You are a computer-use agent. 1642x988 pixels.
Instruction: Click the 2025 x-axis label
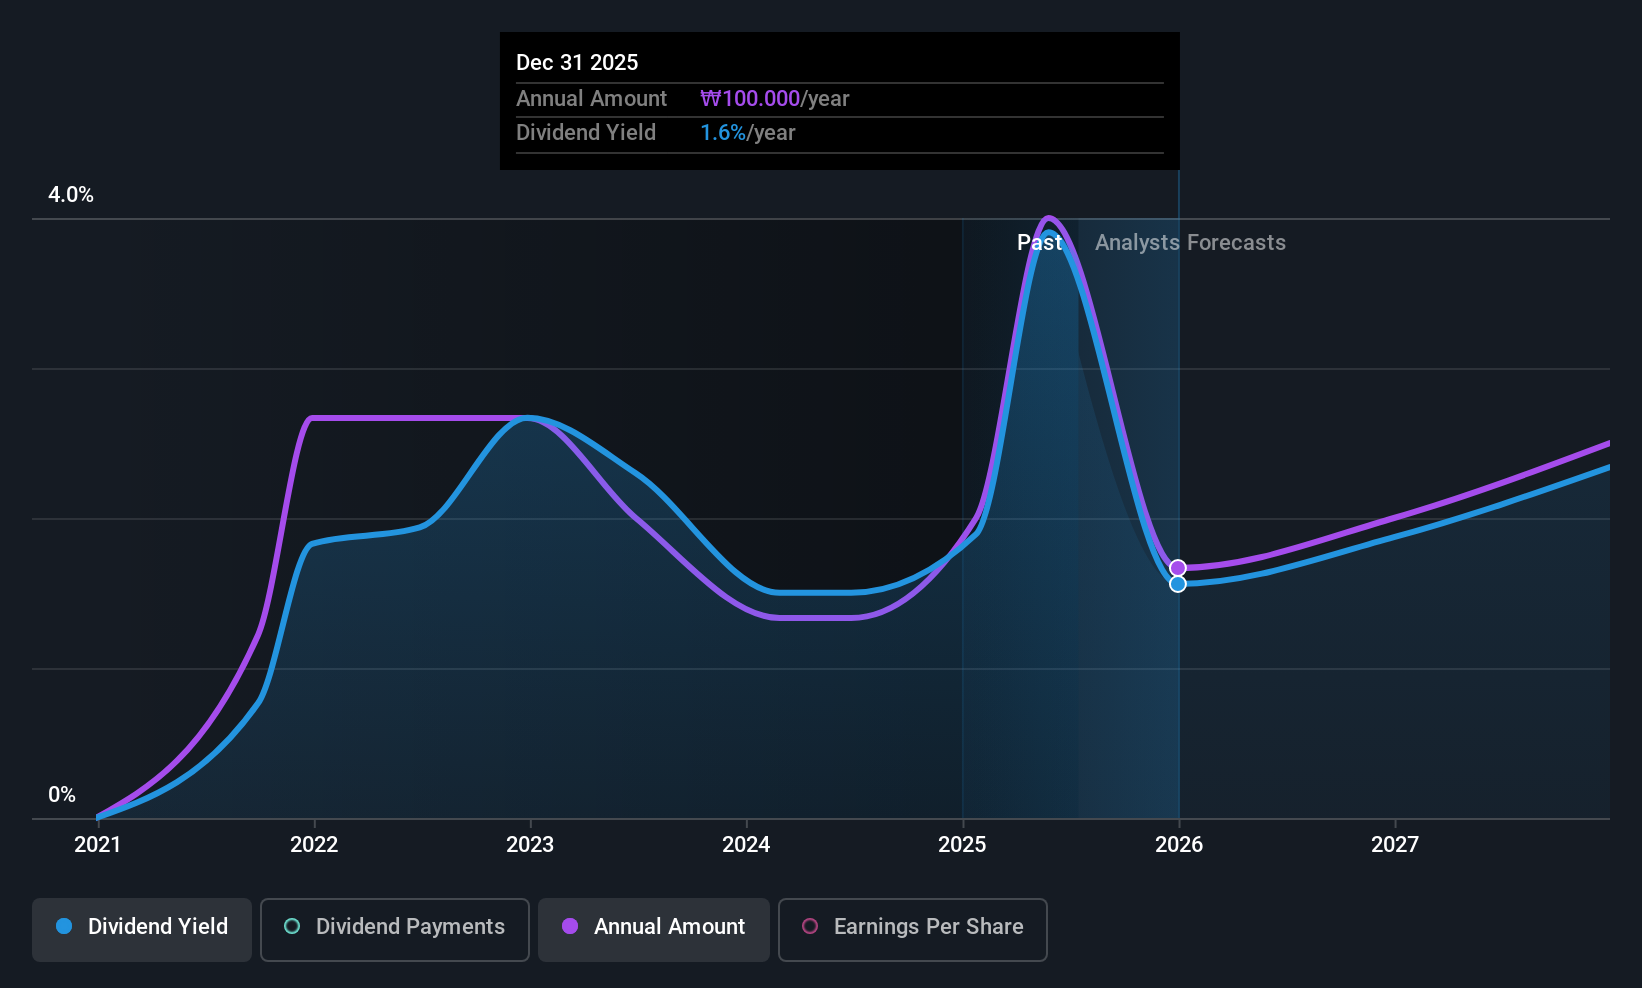[x=962, y=845]
